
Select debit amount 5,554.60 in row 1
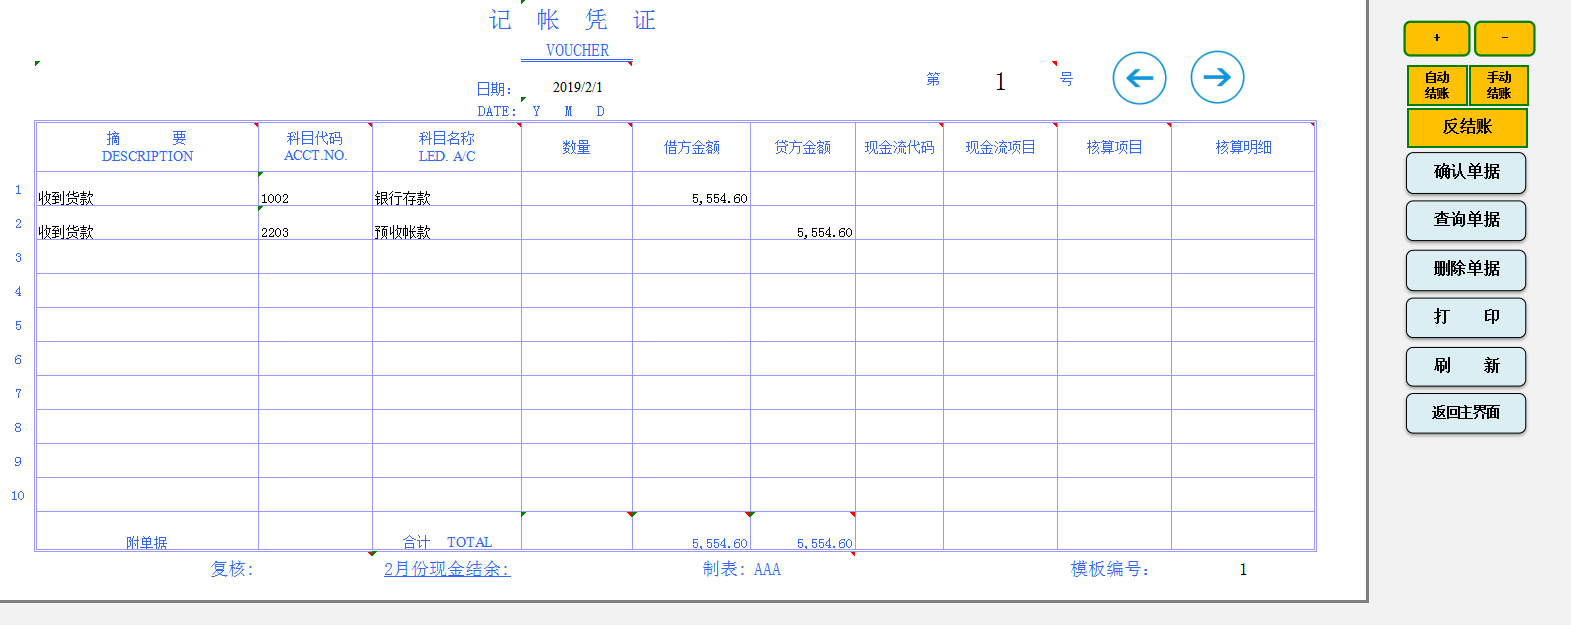point(691,189)
